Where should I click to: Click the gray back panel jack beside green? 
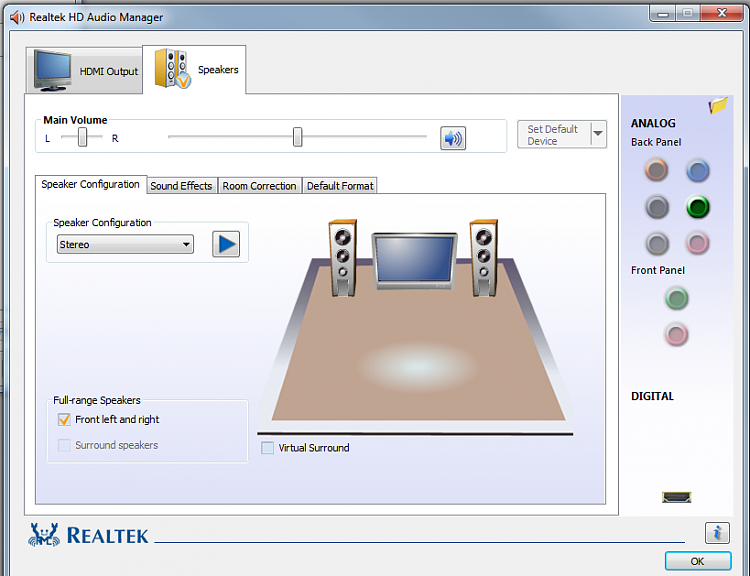click(x=657, y=207)
